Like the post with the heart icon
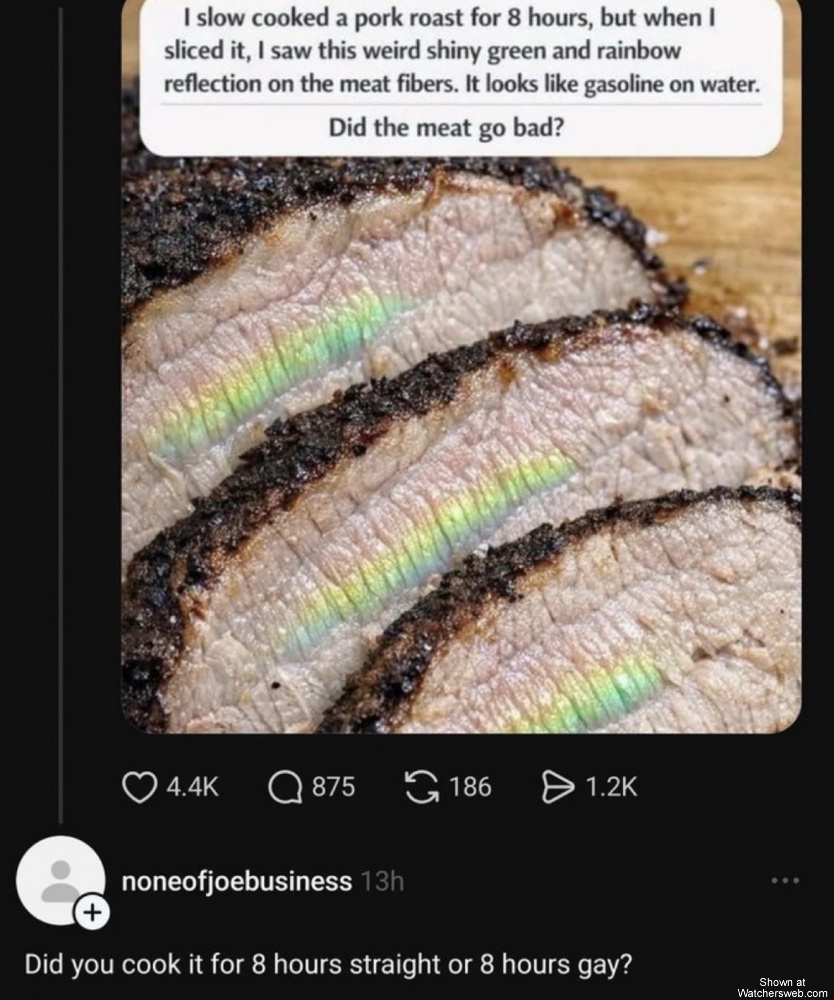Image resolution: width=834 pixels, height=1000 pixels. [138, 787]
